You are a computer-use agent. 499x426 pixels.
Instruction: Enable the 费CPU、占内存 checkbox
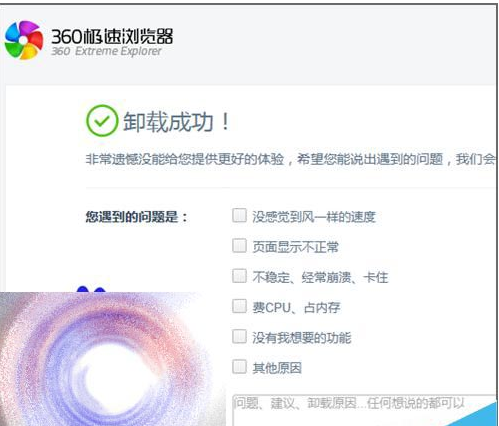click(239, 306)
